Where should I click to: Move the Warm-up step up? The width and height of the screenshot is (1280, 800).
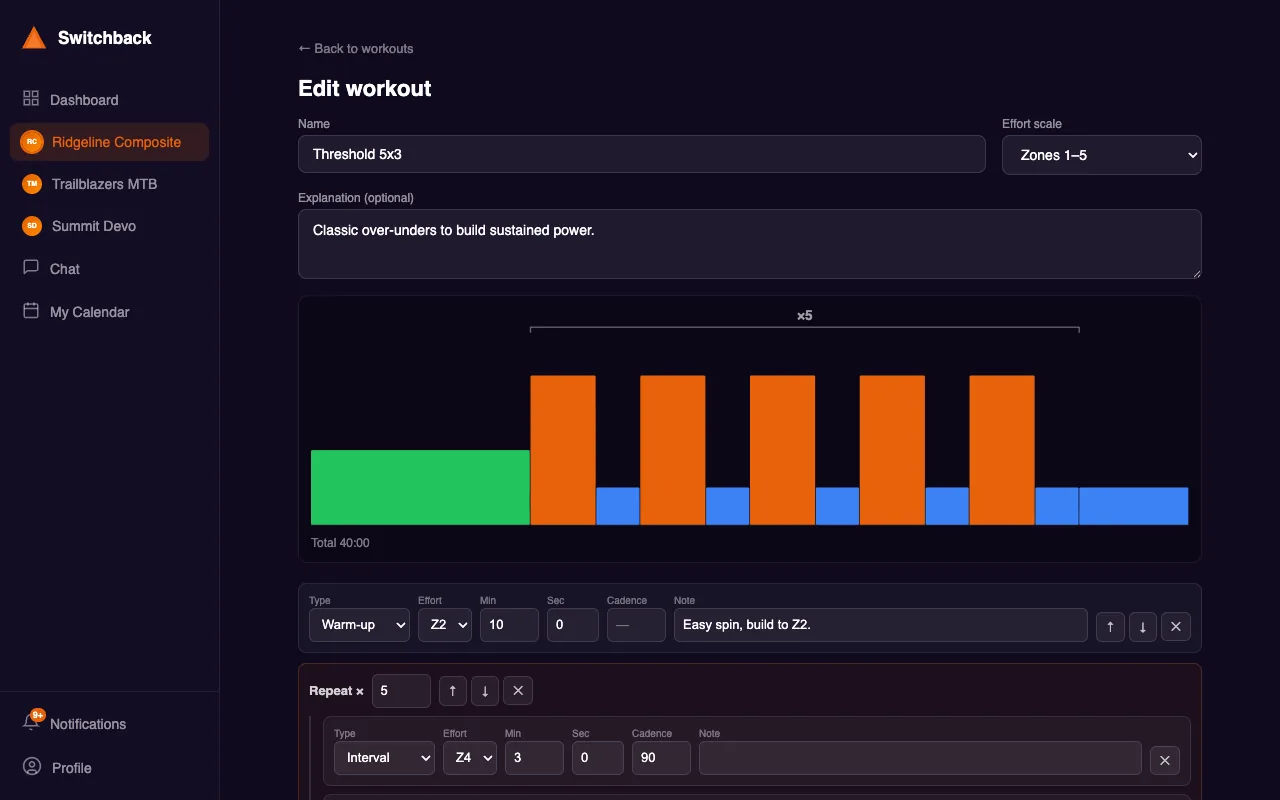(1110, 627)
